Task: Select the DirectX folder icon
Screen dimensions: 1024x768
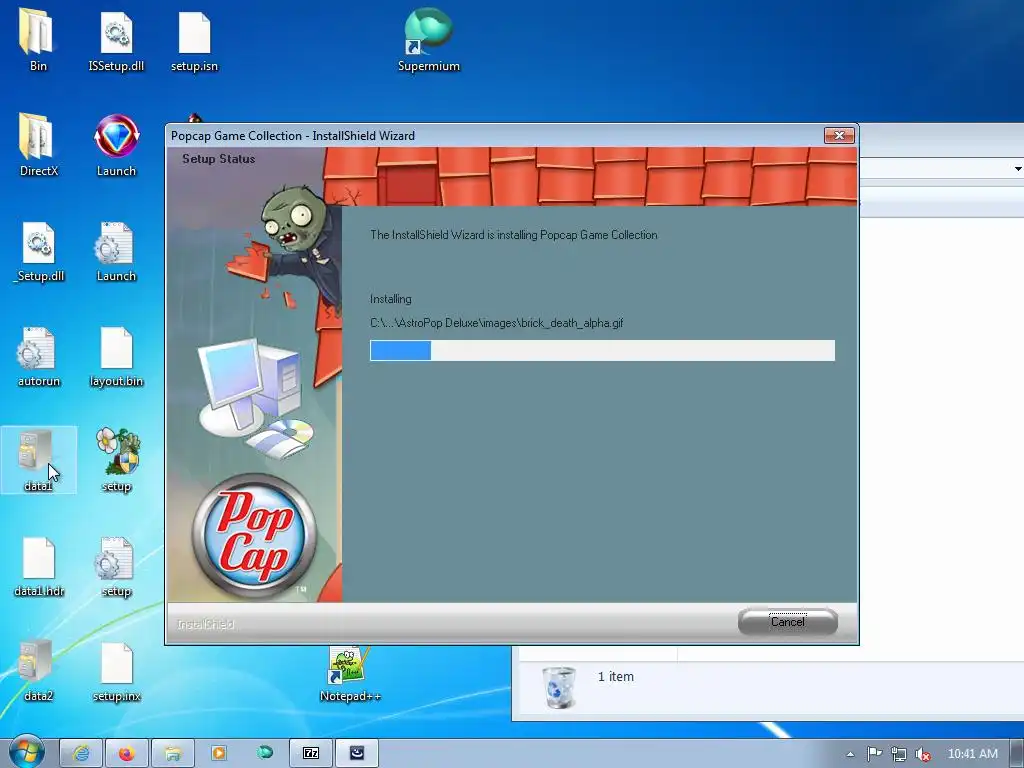Action: [x=39, y=144]
